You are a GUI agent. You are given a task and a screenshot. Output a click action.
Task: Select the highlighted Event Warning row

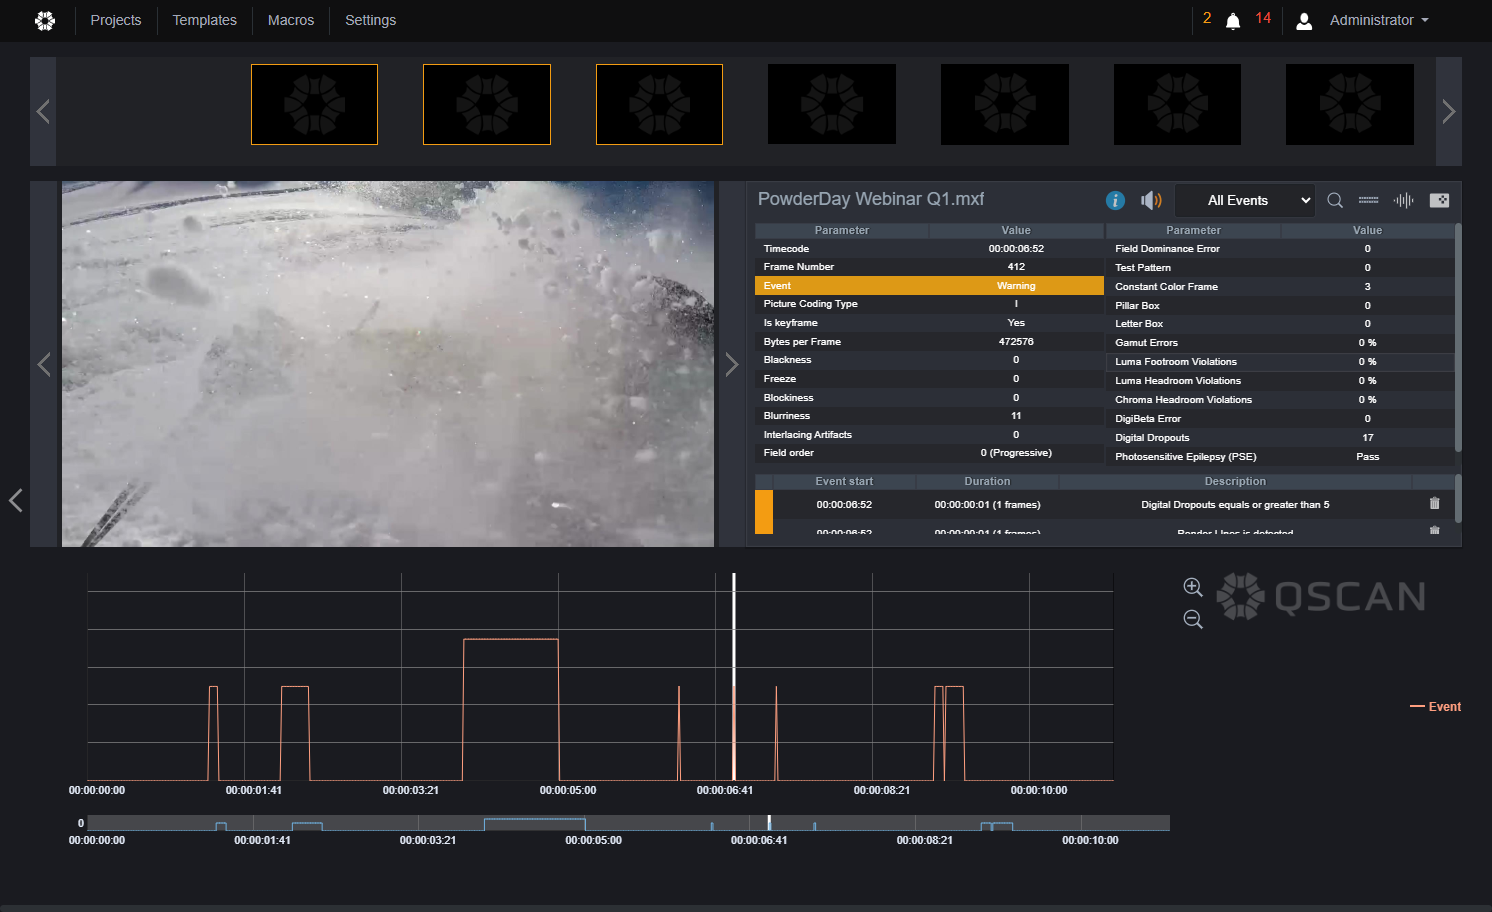pos(929,286)
